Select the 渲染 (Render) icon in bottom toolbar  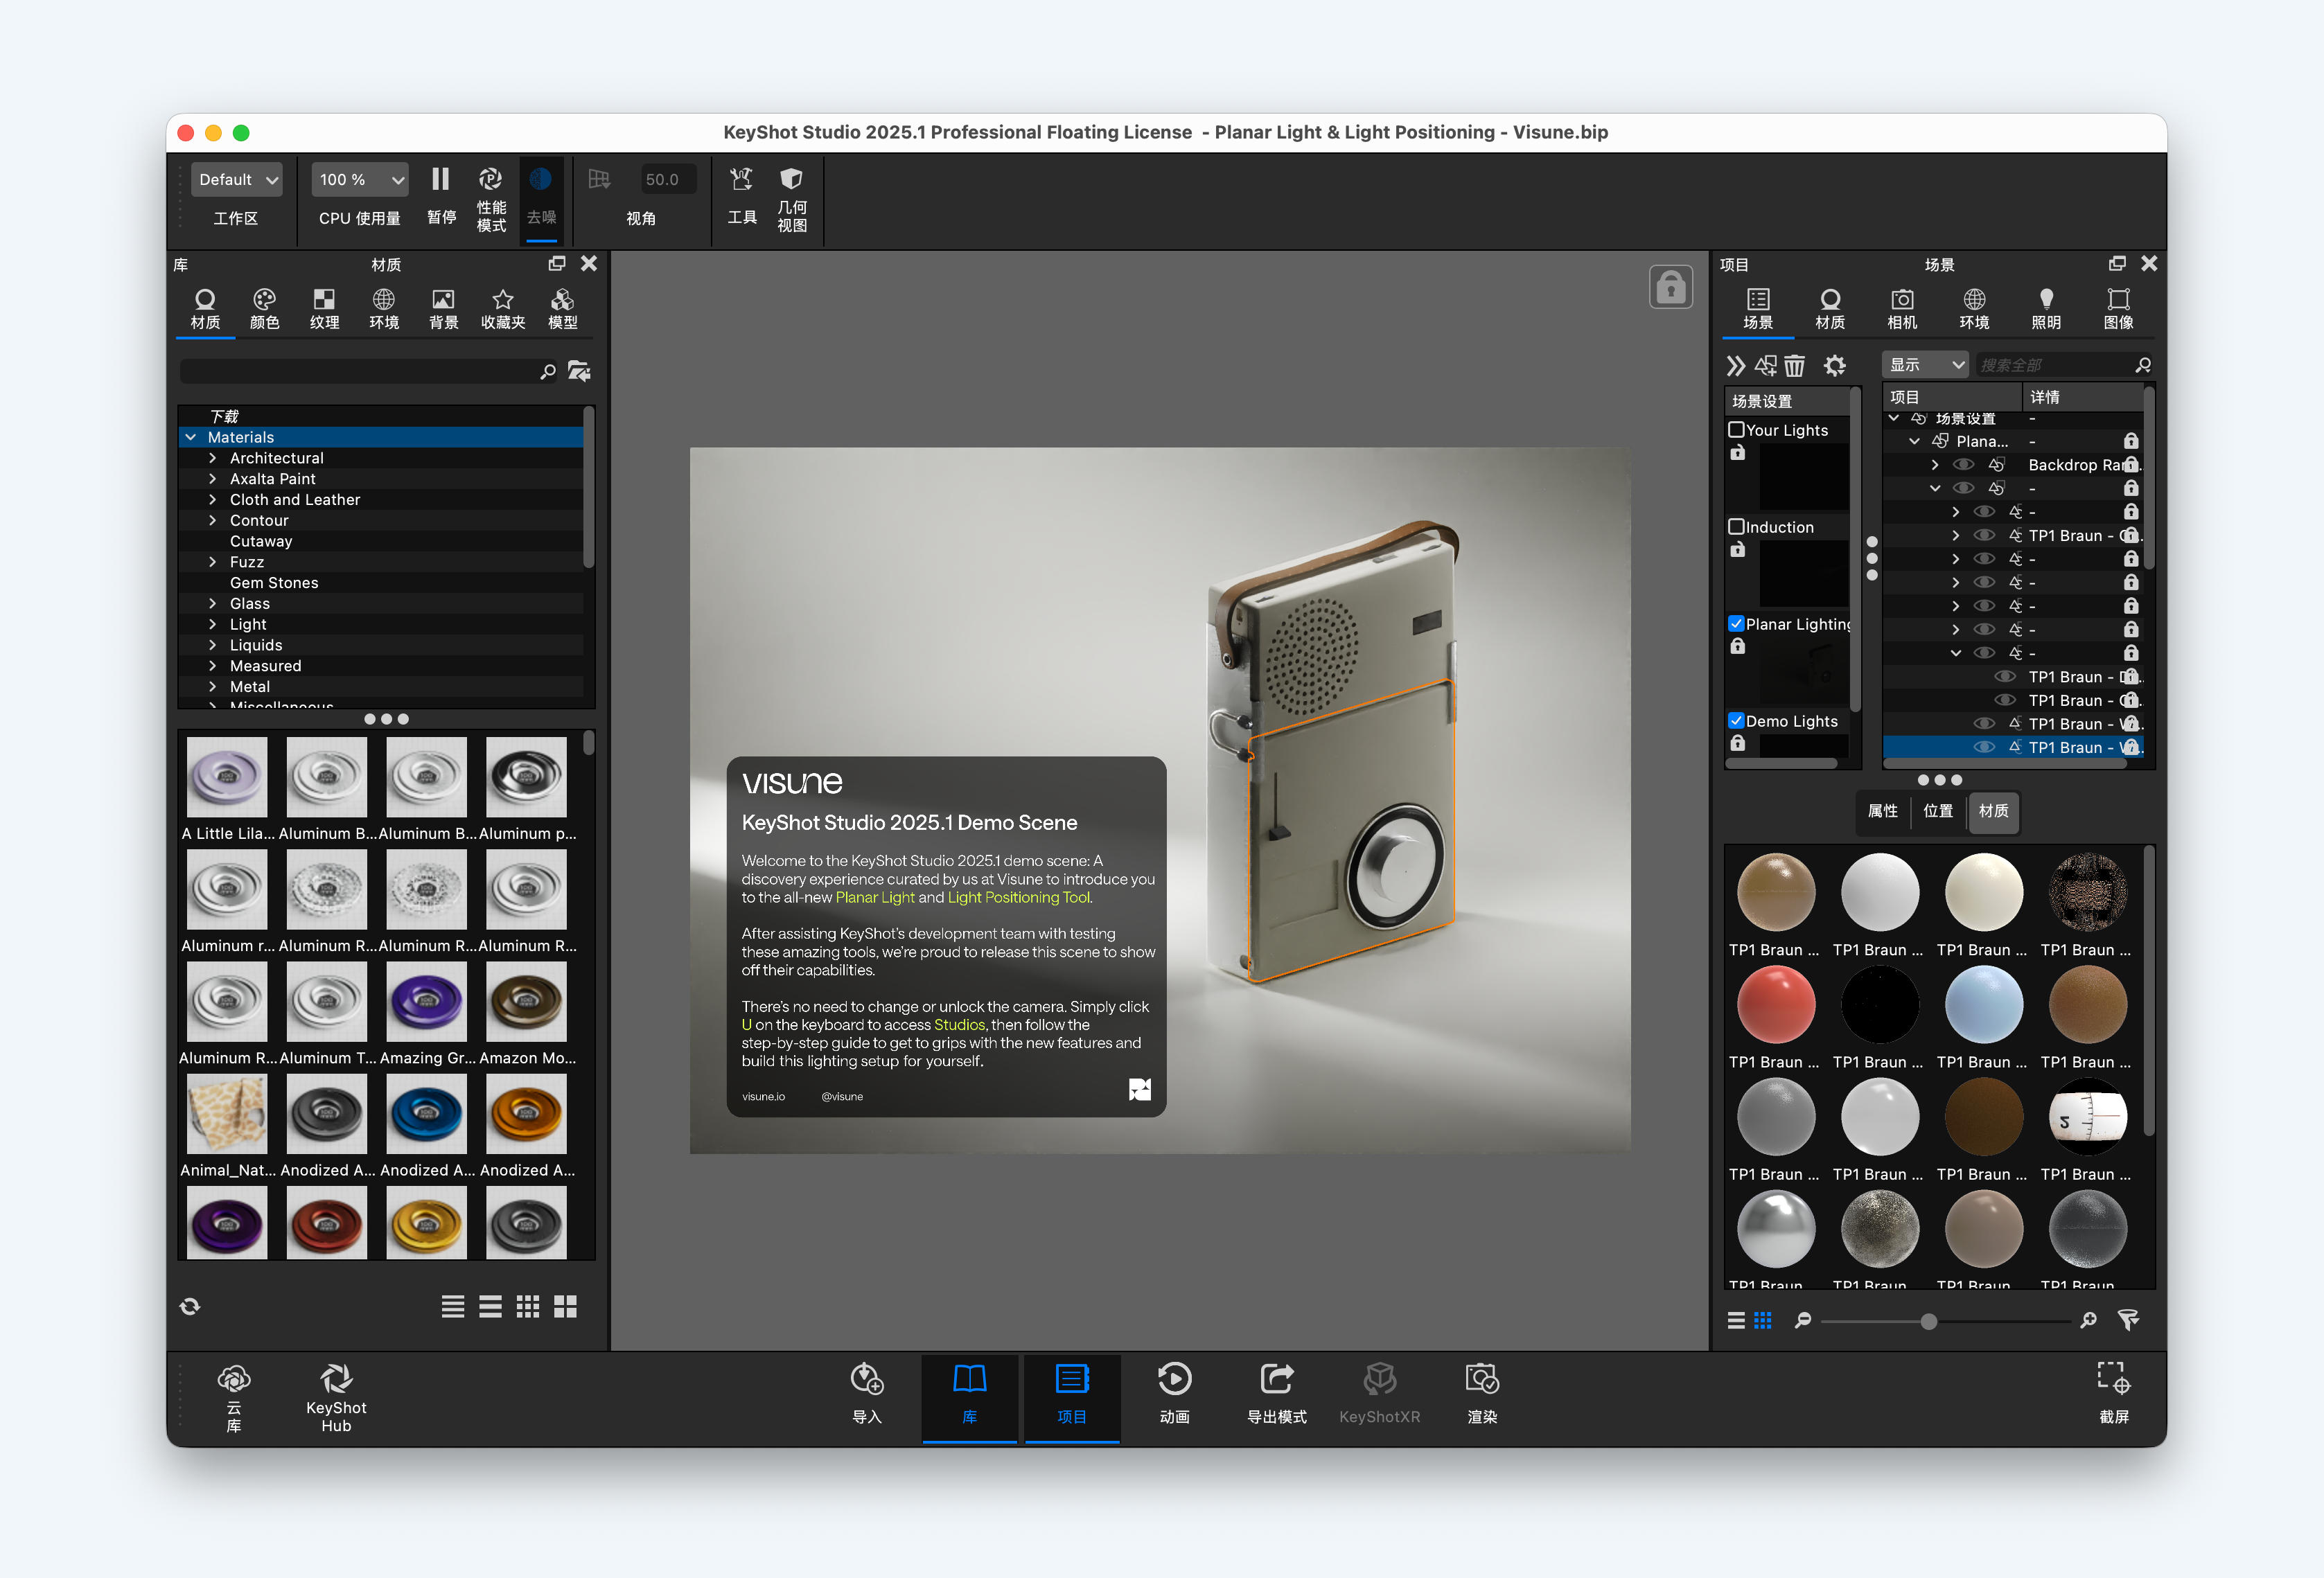pyautogui.click(x=1482, y=1393)
